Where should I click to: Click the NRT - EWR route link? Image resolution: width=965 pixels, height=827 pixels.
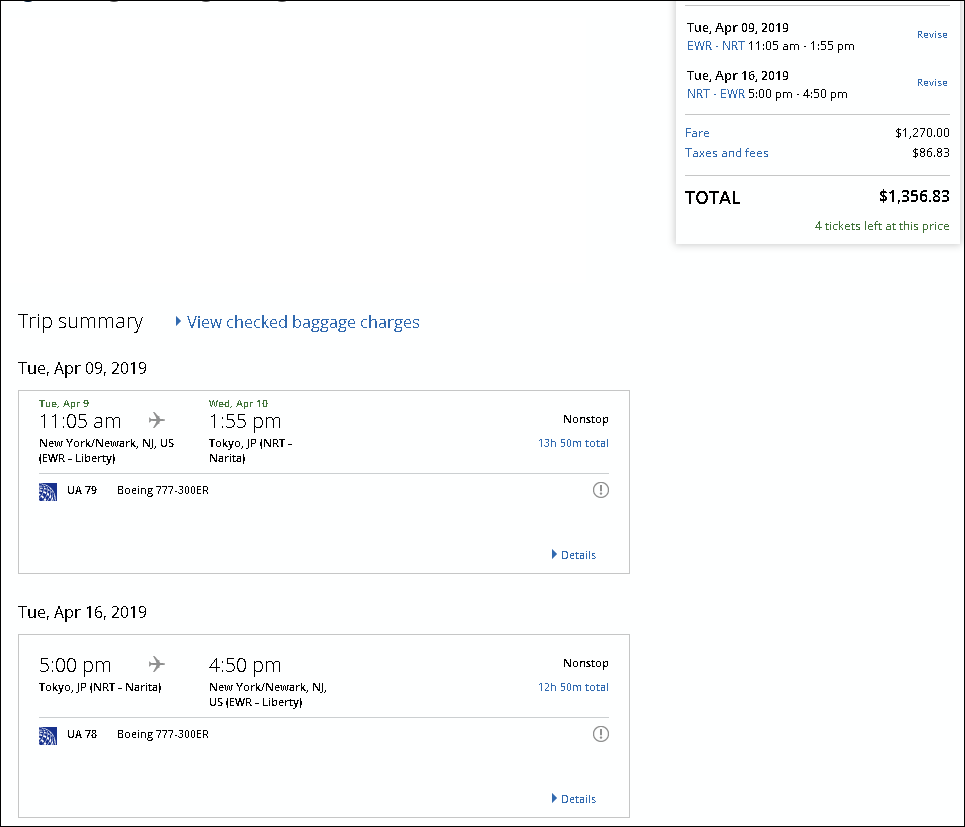coord(715,94)
